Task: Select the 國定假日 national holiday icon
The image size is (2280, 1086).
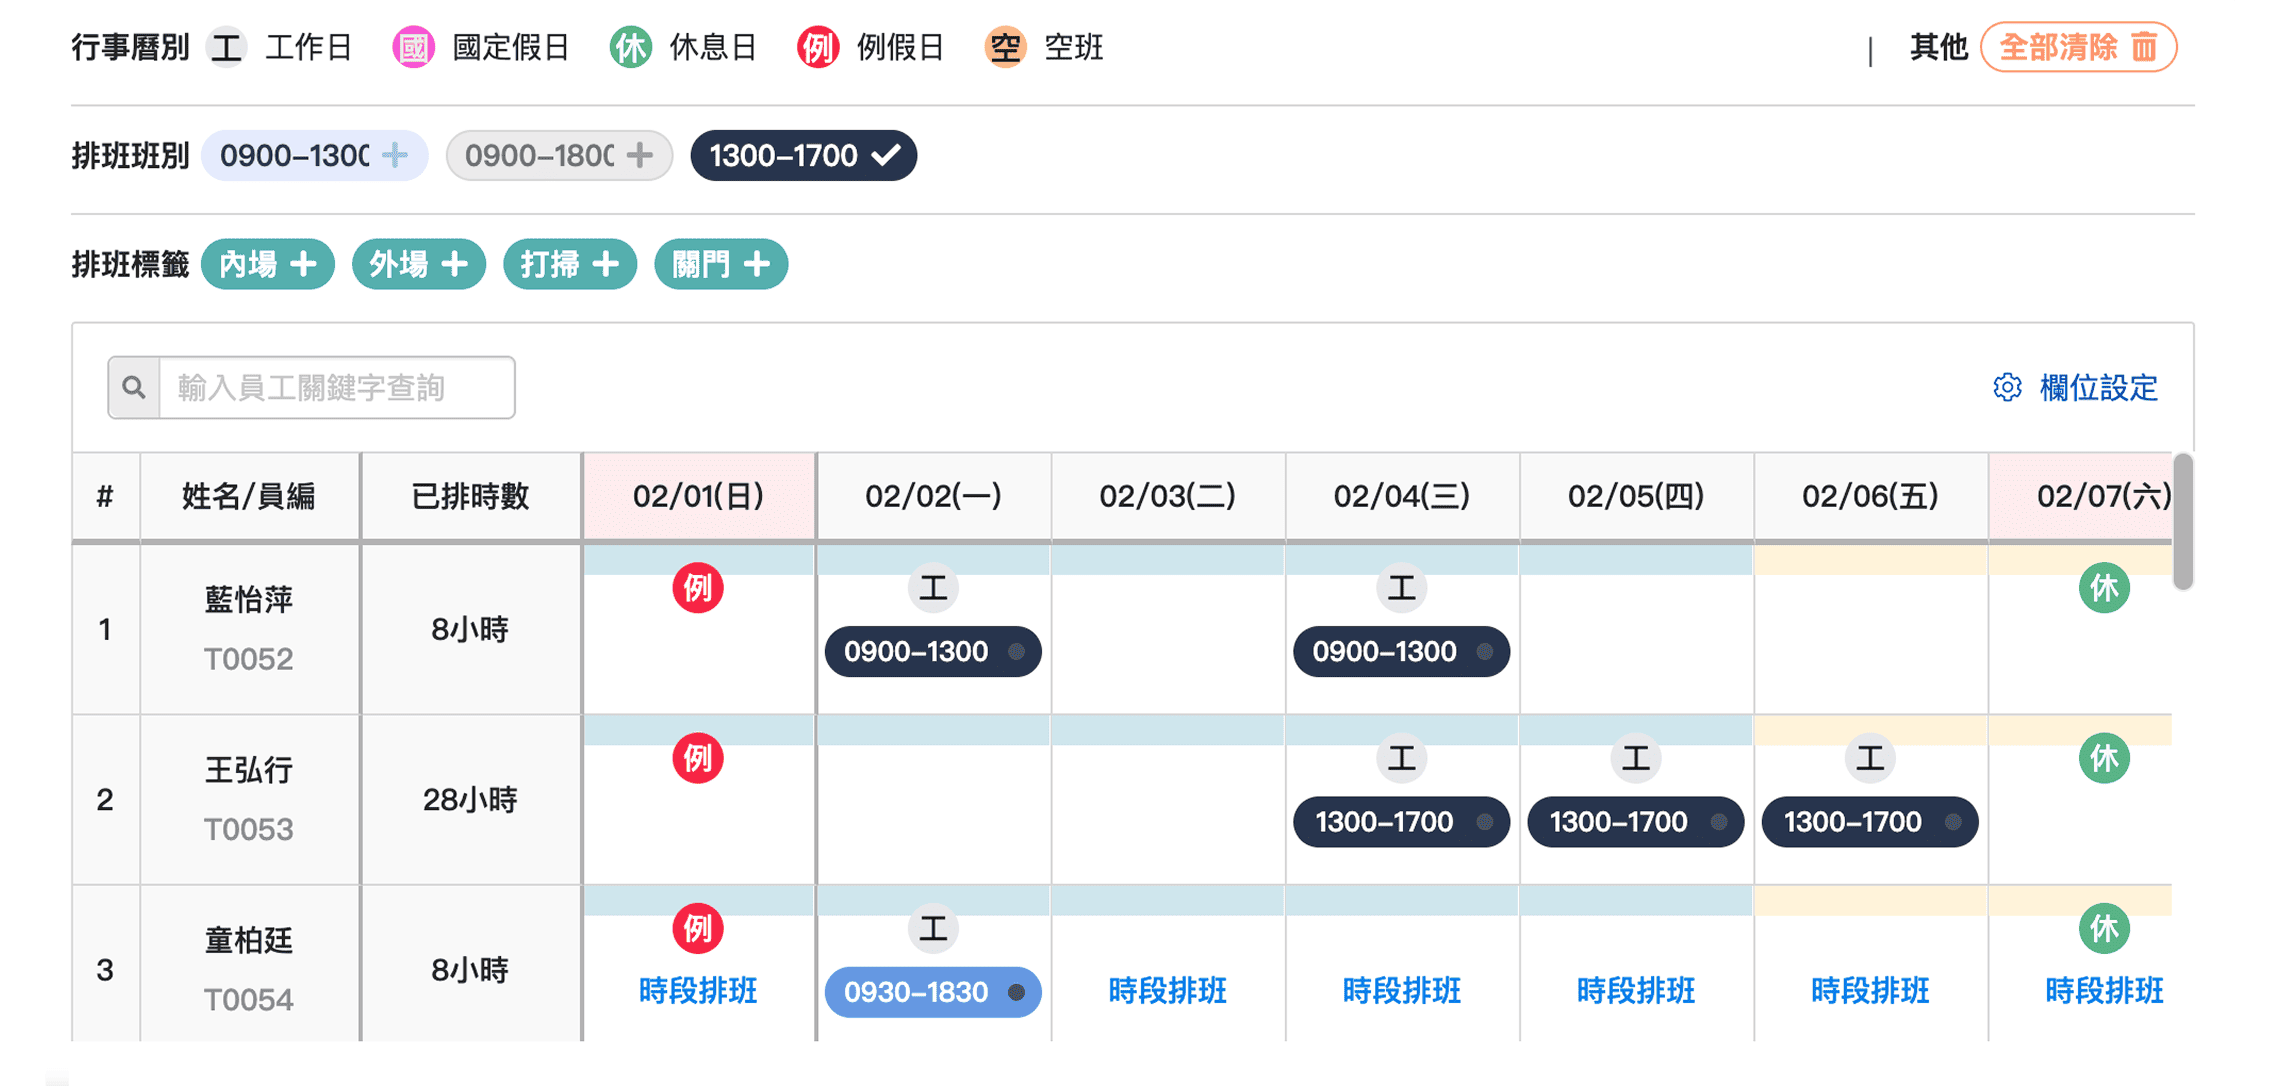Action: click(x=413, y=47)
